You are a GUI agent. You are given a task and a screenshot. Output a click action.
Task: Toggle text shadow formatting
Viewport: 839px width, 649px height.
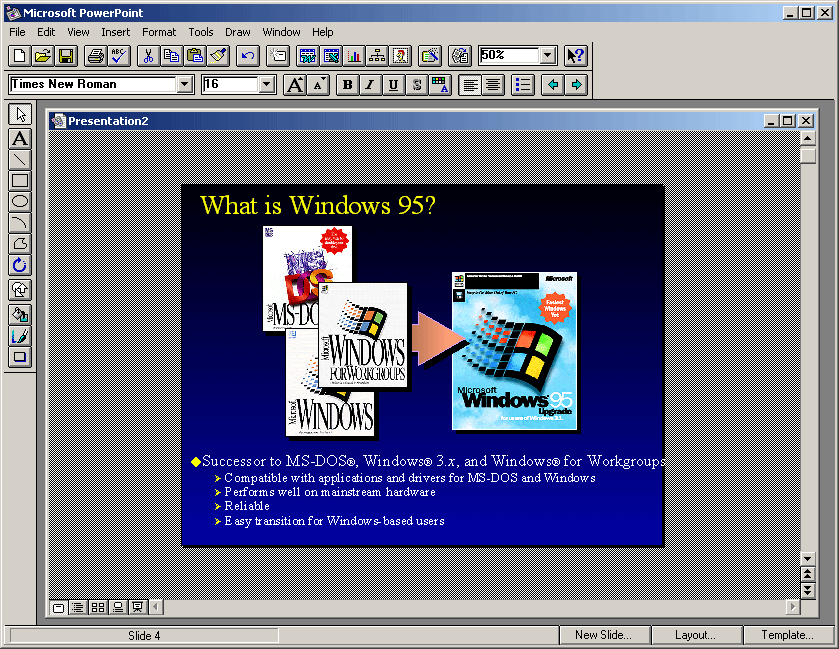tap(417, 85)
